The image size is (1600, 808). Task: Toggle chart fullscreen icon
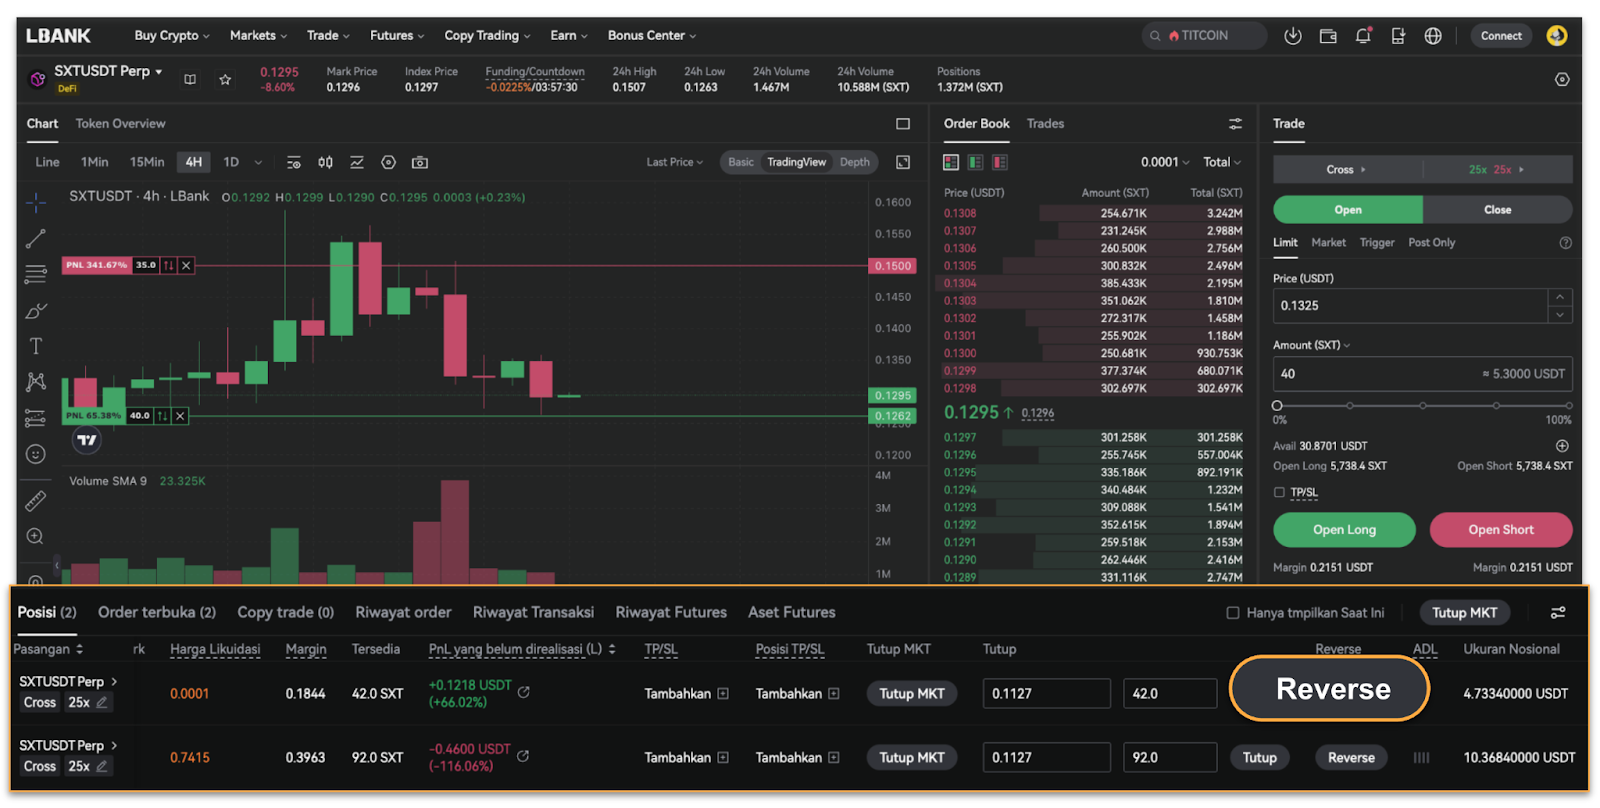[x=903, y=162]
